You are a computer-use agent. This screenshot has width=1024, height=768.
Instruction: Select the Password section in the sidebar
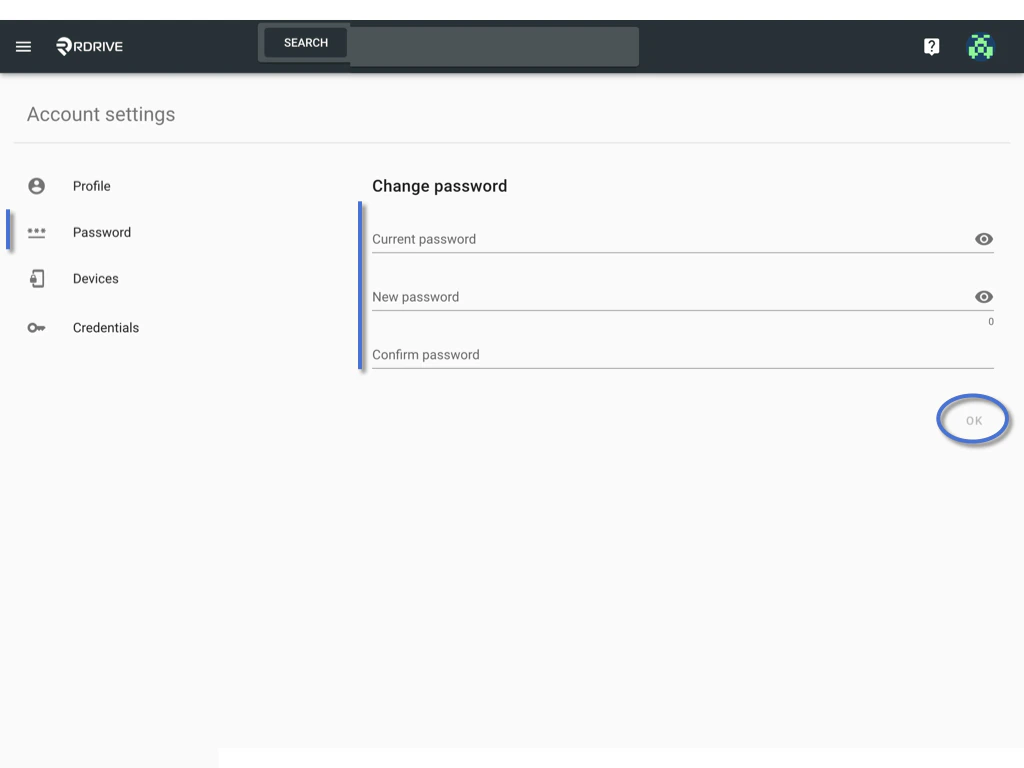(x=102, y=232)
